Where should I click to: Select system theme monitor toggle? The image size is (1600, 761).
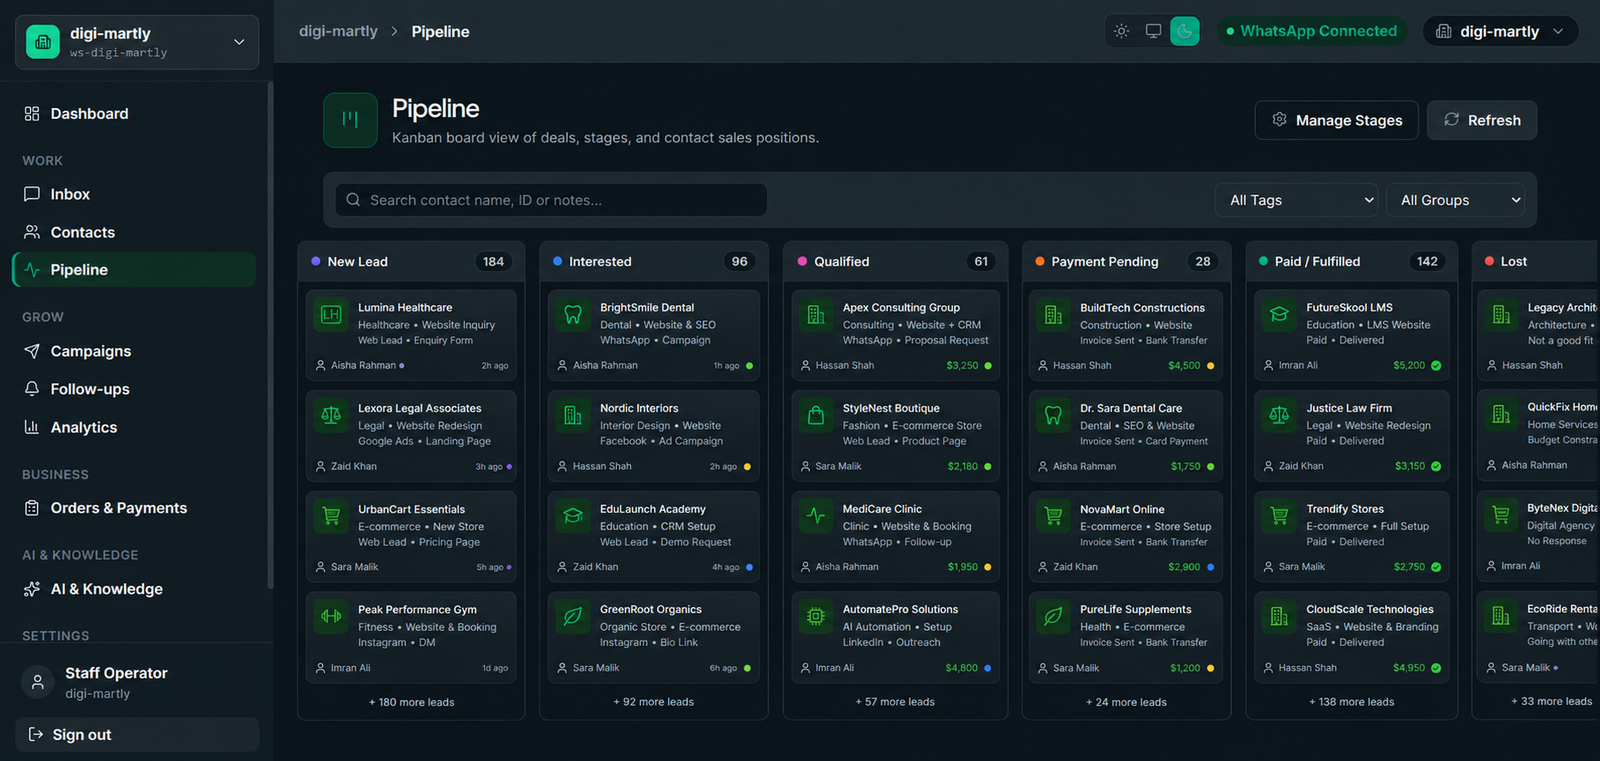click(x=1153, y=31)
